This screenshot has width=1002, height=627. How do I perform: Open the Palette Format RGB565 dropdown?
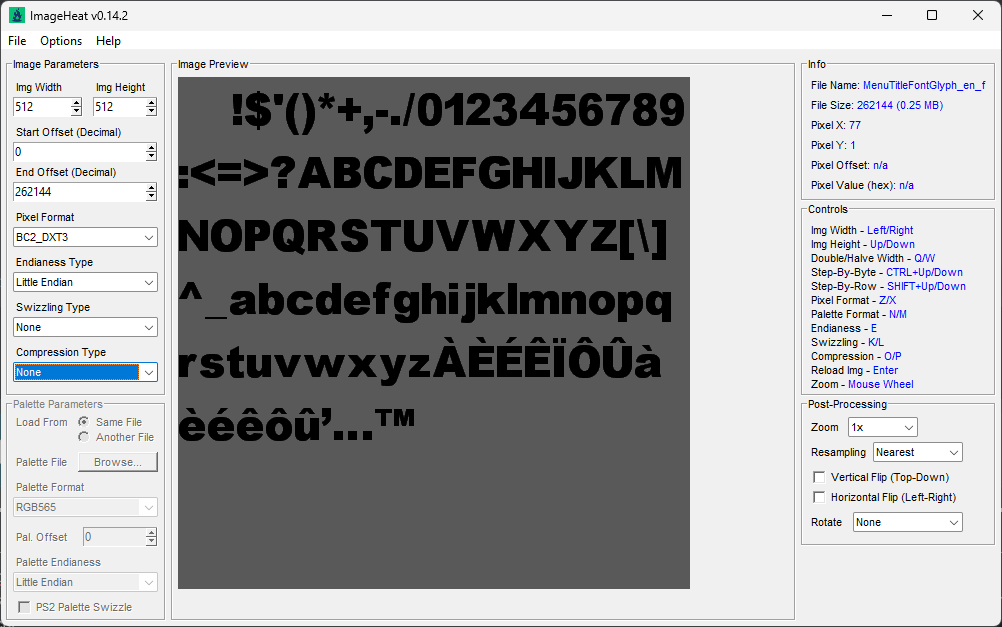[x=86, y=507]
